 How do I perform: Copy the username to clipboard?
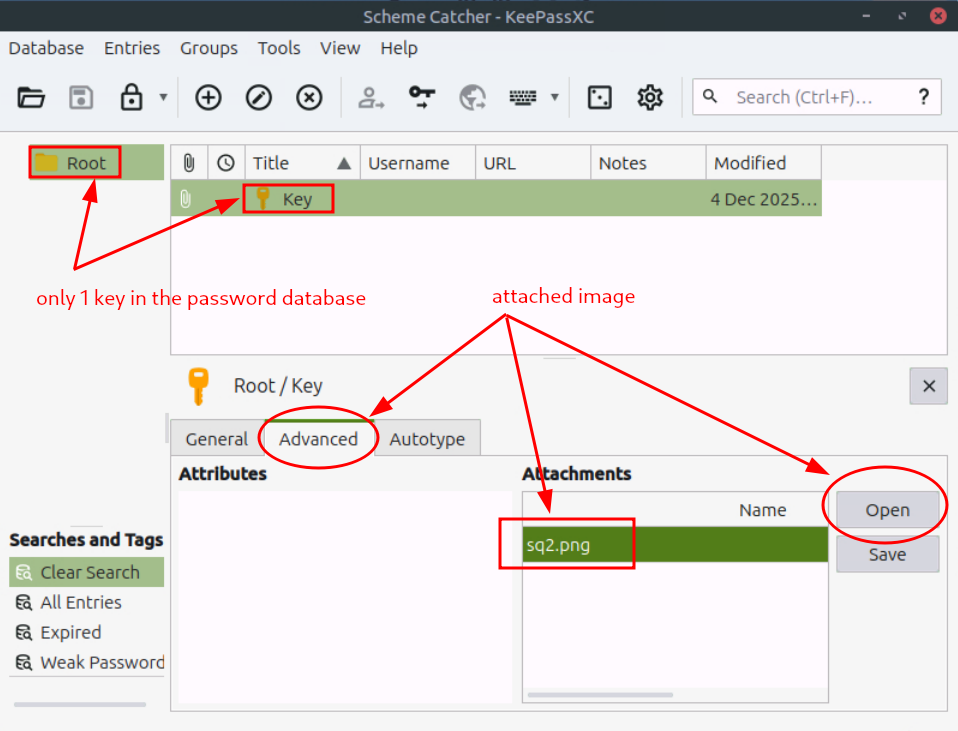pos(371,97)
